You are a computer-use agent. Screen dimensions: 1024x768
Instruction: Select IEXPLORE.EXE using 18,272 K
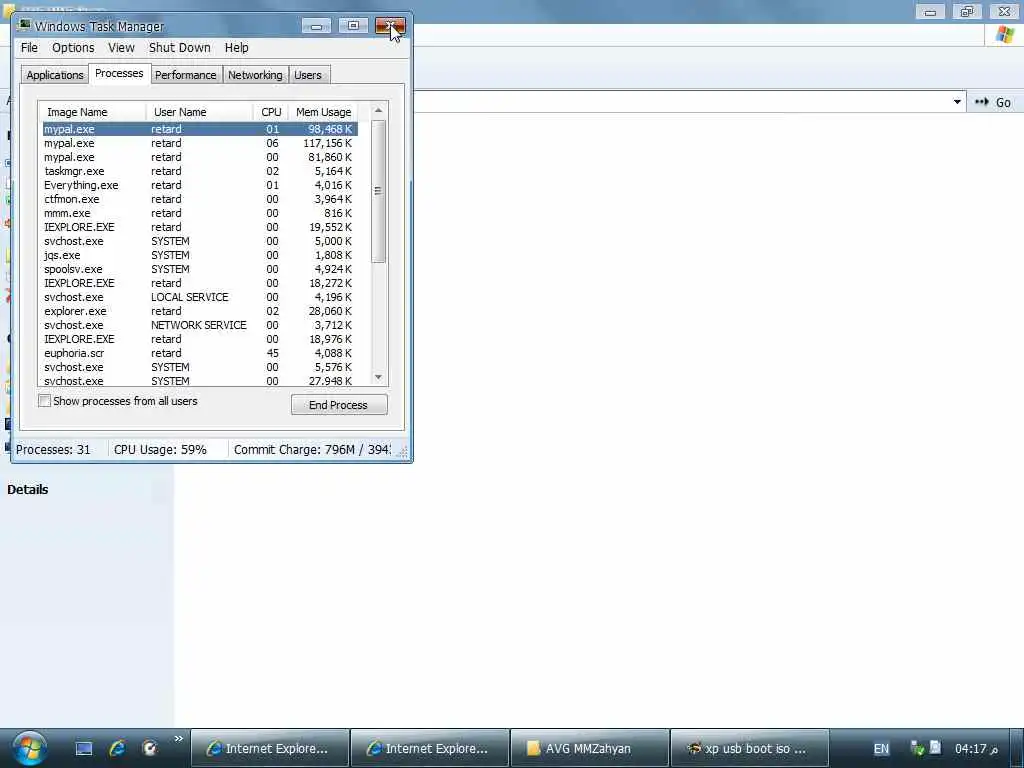200,283
